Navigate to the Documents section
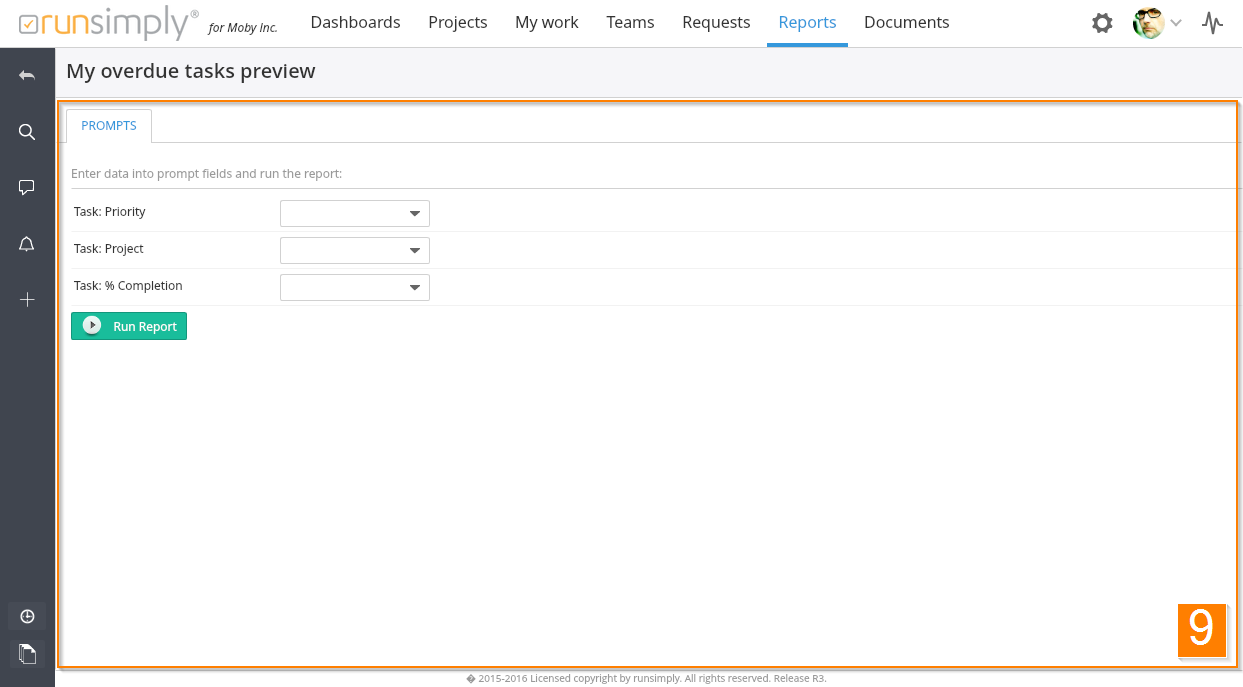The image size is (1243, 687). (906, 22)
